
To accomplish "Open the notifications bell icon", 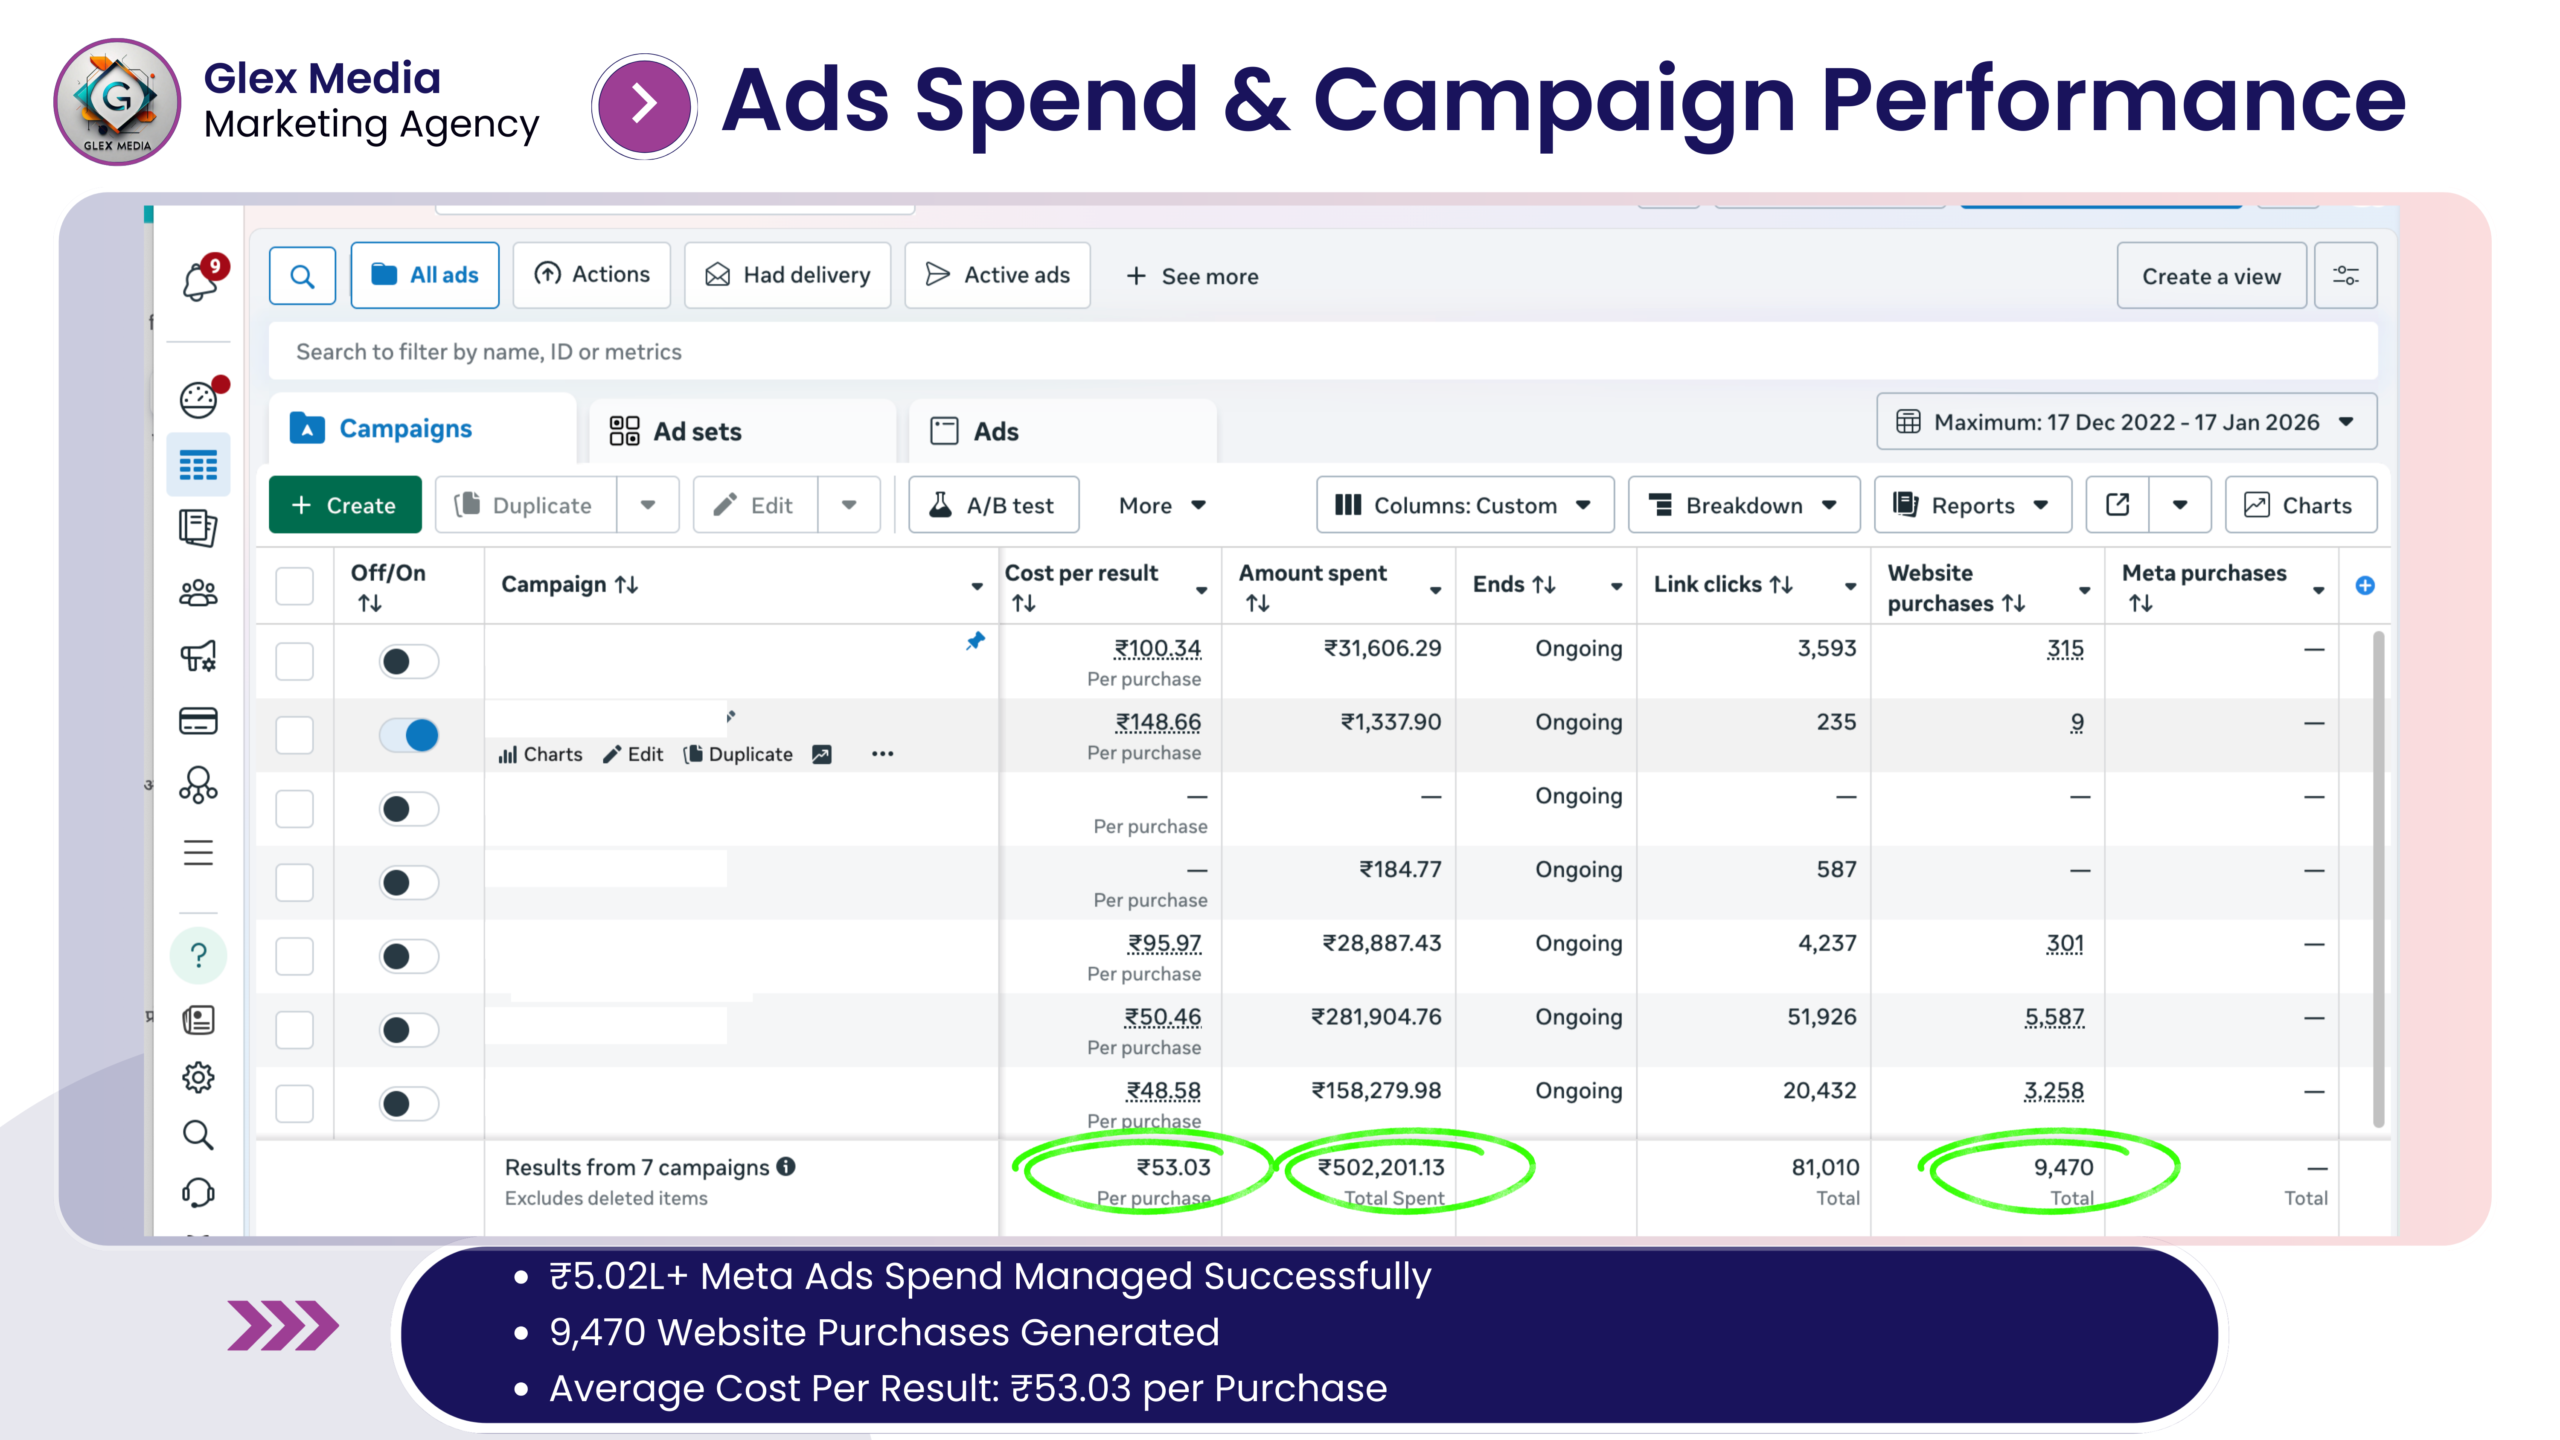I will pyautogui.click(x=200, y=281).
